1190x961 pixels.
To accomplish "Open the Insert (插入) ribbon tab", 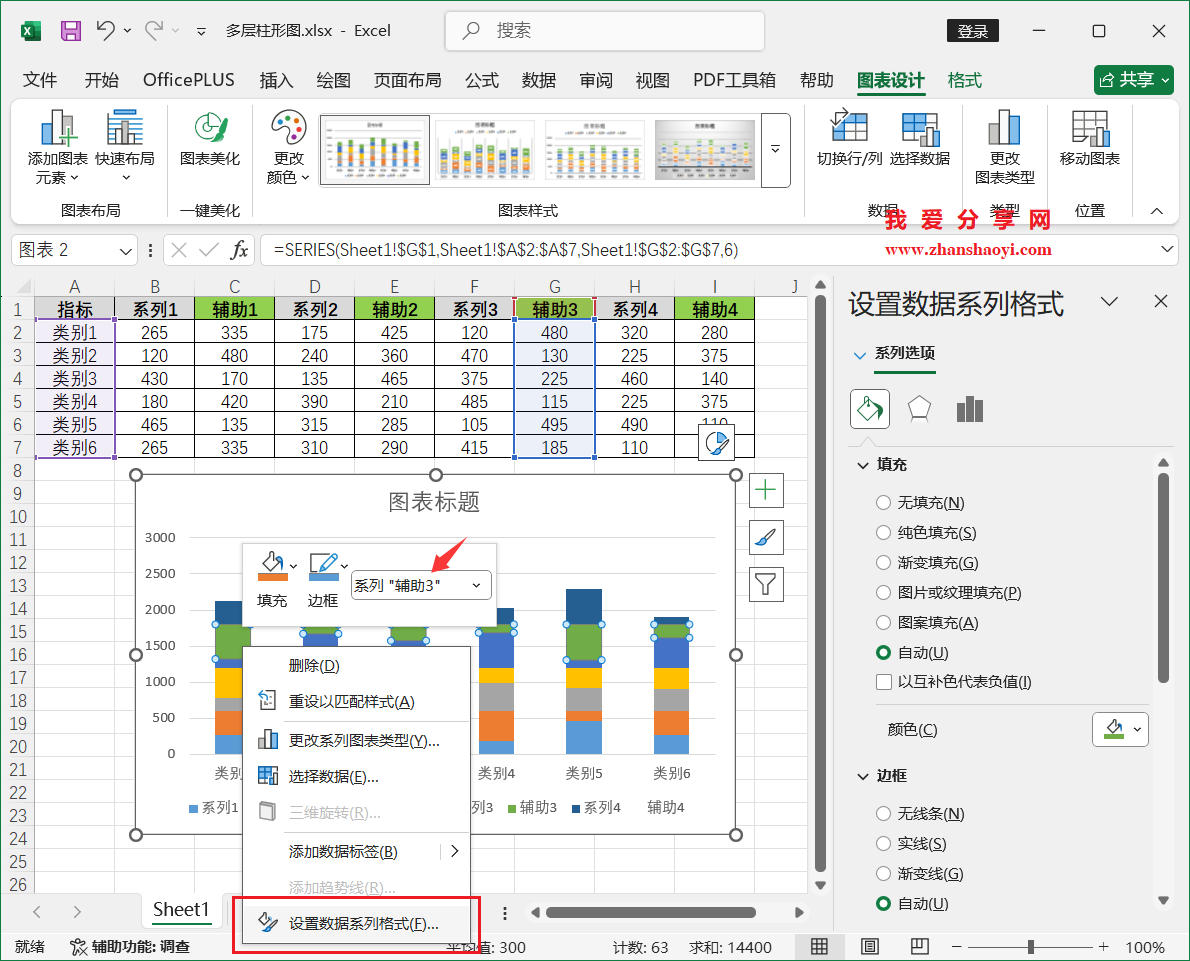I will click(x=276, y=80).
